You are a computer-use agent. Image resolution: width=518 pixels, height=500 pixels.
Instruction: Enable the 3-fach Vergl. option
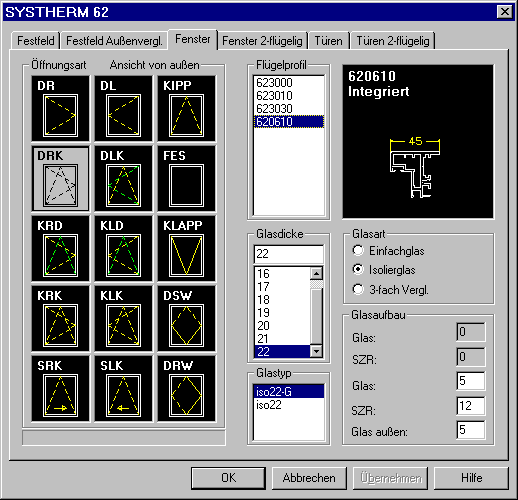pyautogui.click(x=358, y=289)
